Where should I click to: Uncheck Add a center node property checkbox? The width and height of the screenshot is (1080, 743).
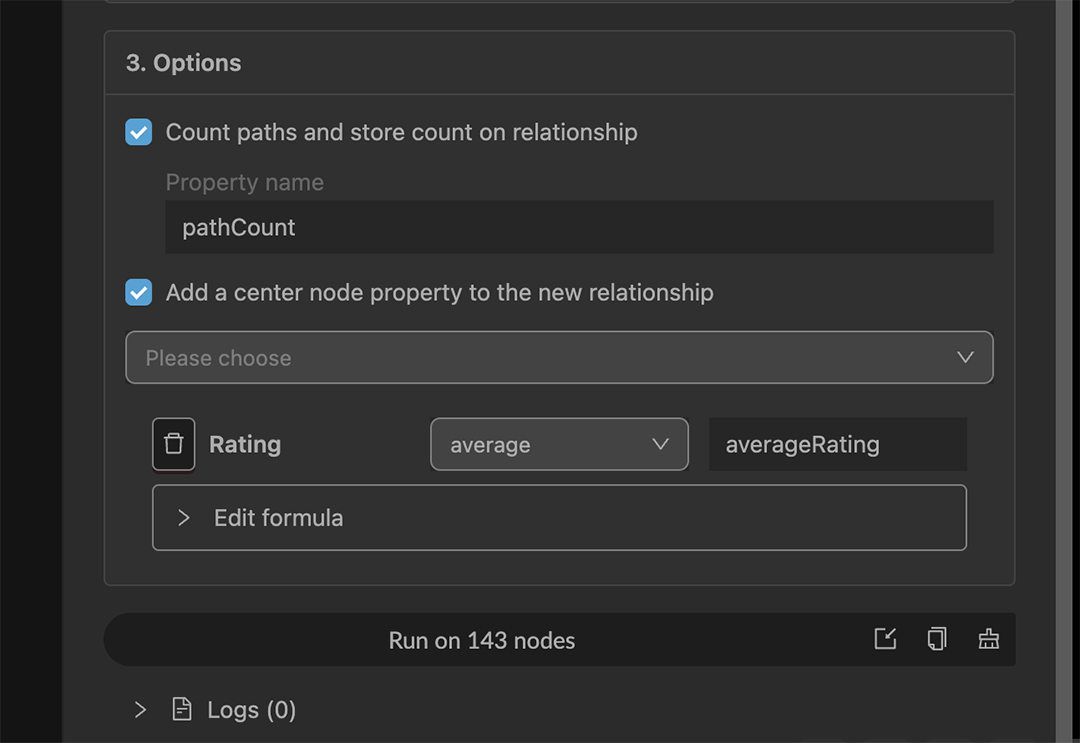tap(139, 293)
